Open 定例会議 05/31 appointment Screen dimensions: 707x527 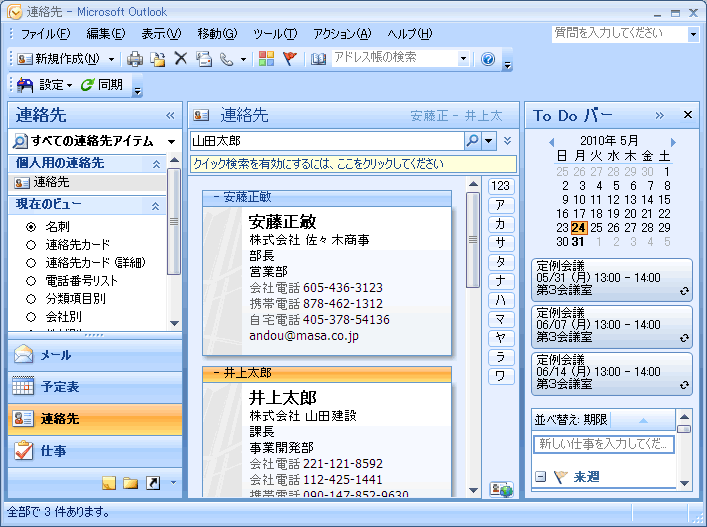point(612,280)
